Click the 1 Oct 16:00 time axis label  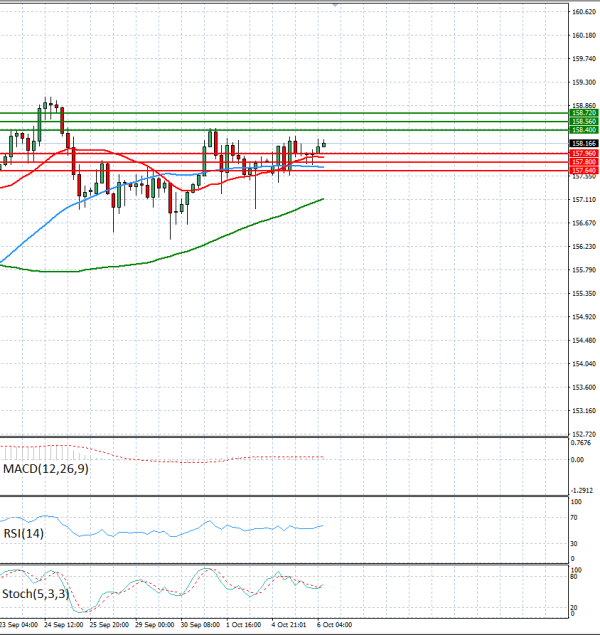[x=243, y=625]
